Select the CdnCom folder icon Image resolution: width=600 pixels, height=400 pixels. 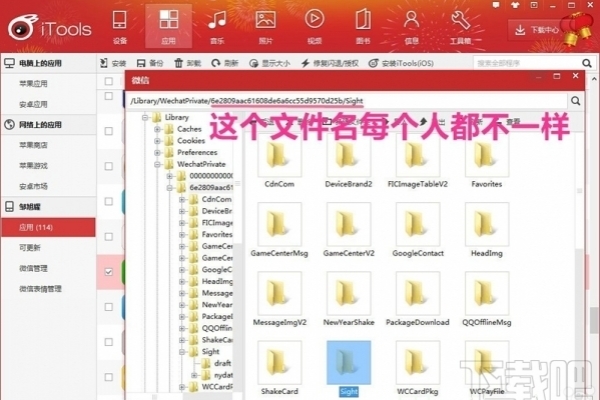(279, 157)
